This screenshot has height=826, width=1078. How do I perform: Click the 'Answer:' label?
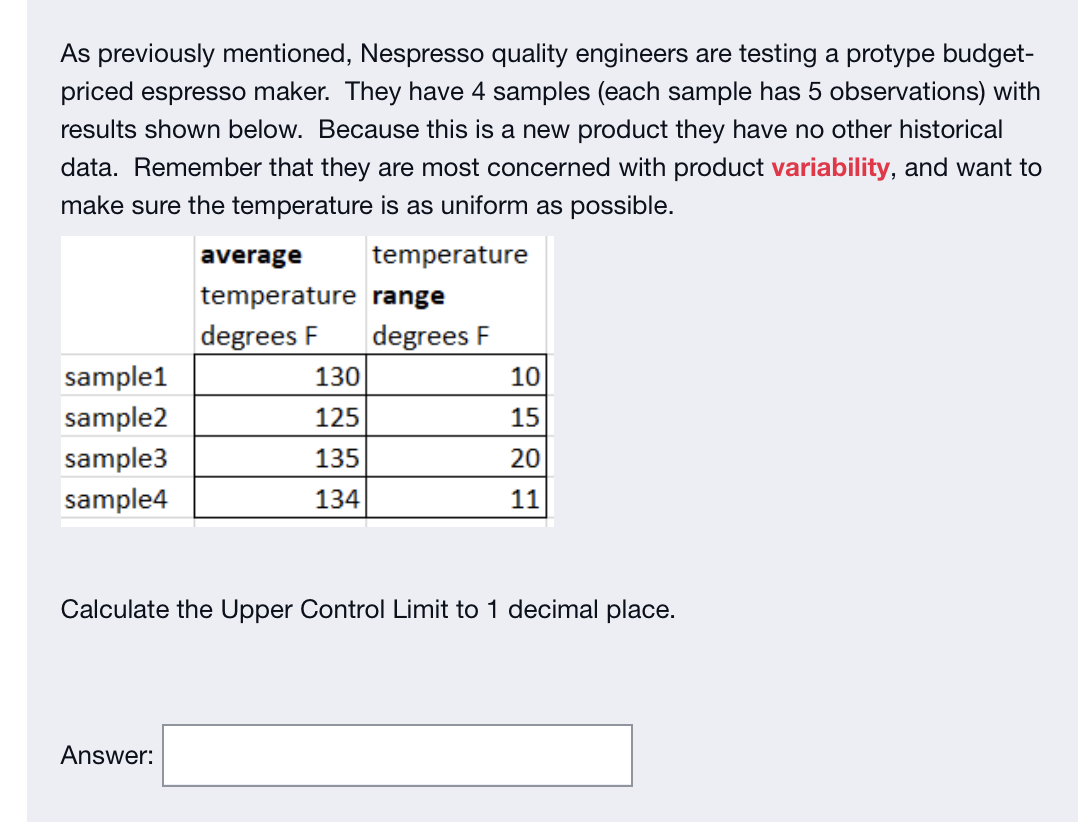(x=107, y=756)
